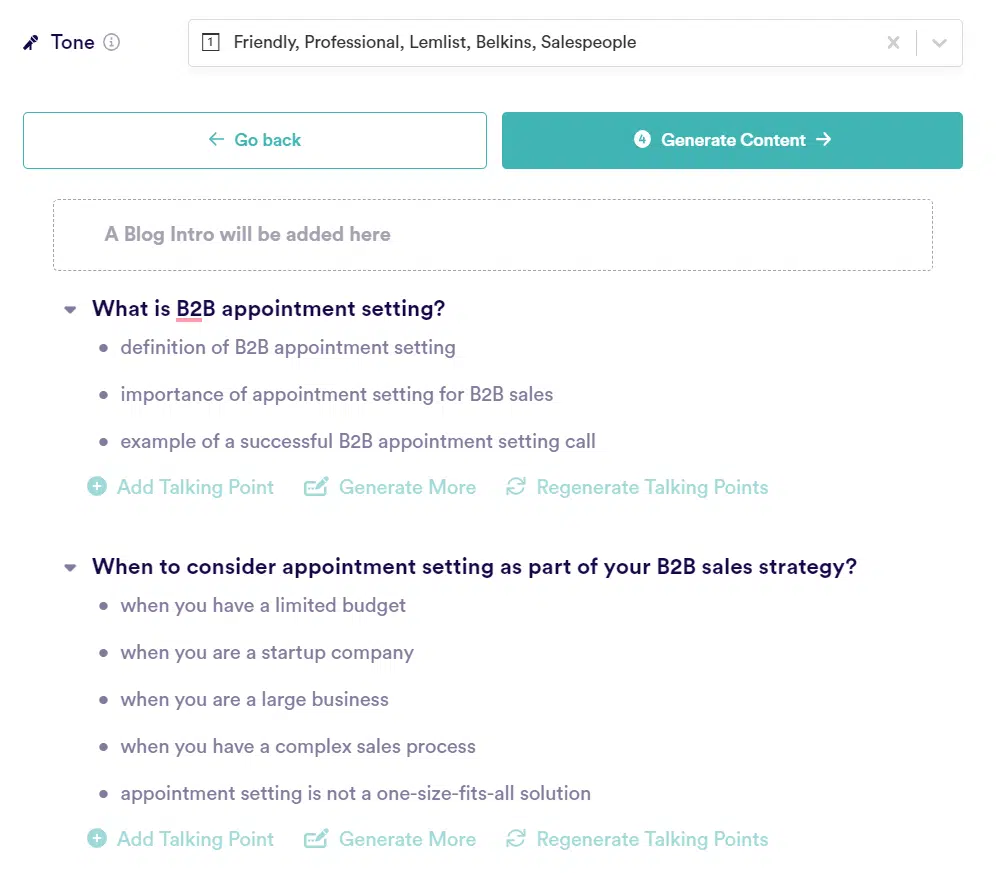
Task: Click Generate More icon under first section
Action: [x=316, y=487]
